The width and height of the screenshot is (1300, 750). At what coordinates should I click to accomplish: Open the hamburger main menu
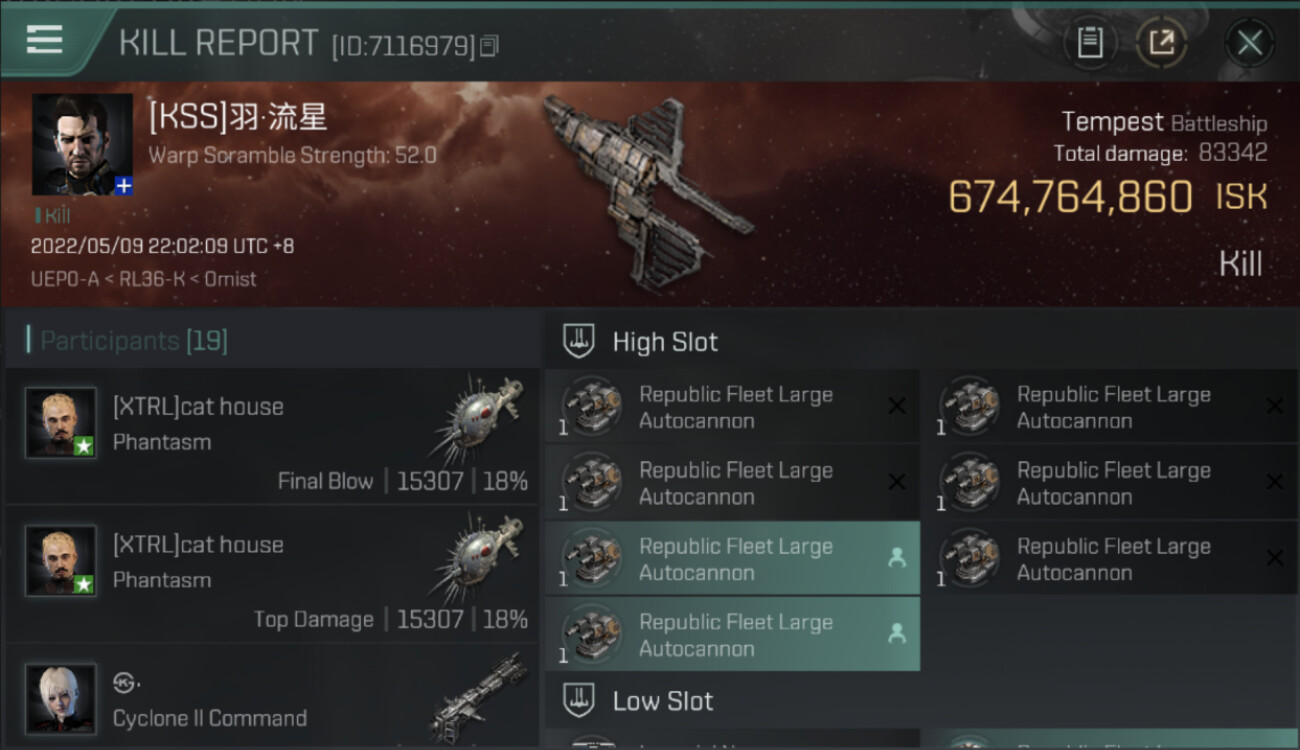point(45,40)
